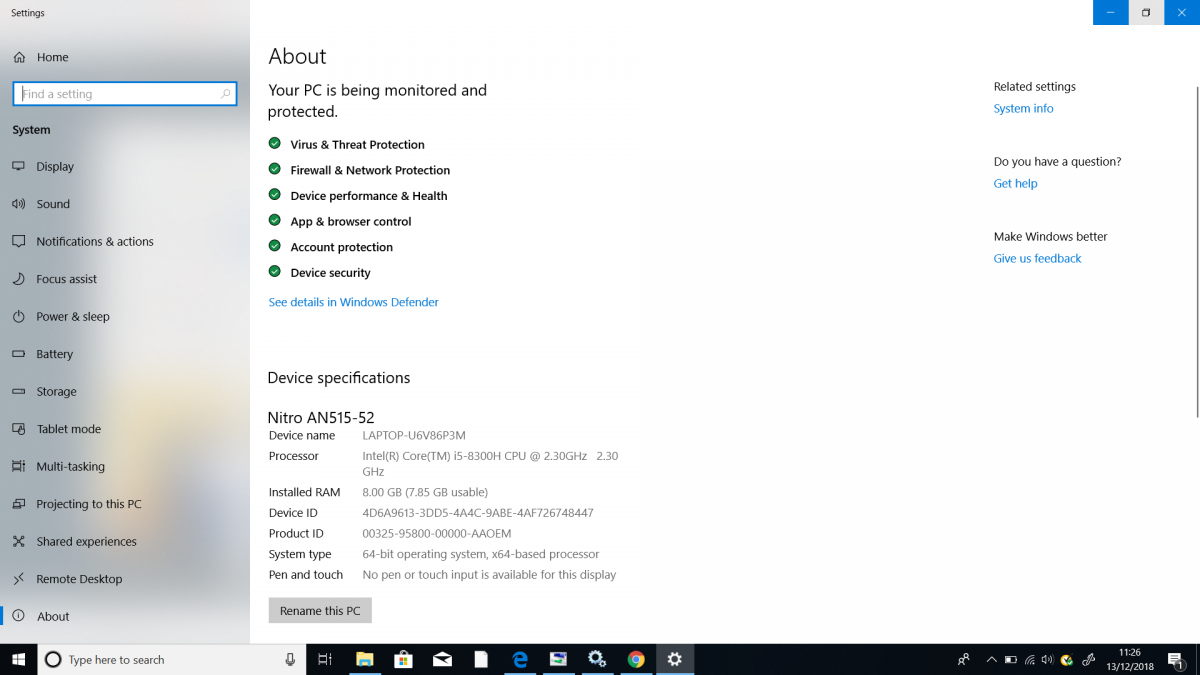
Task: Open File Explorer from the taskbar
Action: point(365,660)
